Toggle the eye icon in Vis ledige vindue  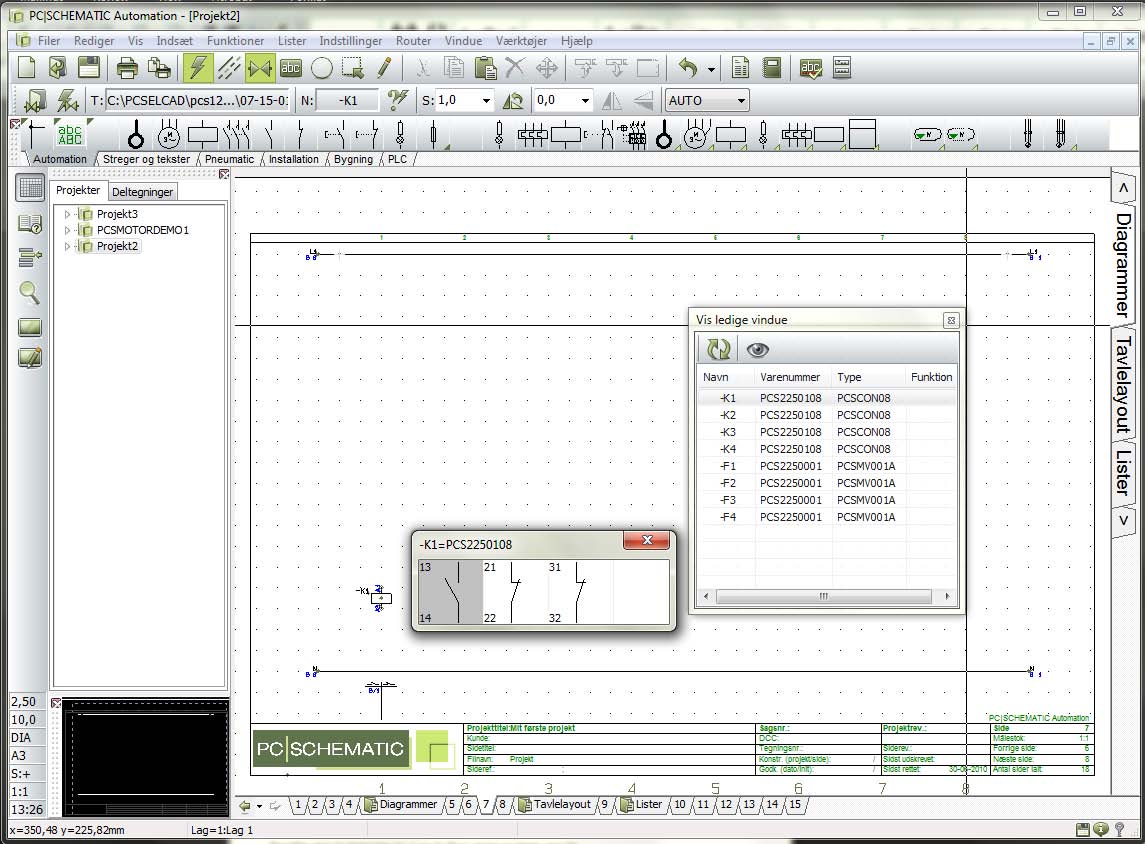tap(757, 350)
